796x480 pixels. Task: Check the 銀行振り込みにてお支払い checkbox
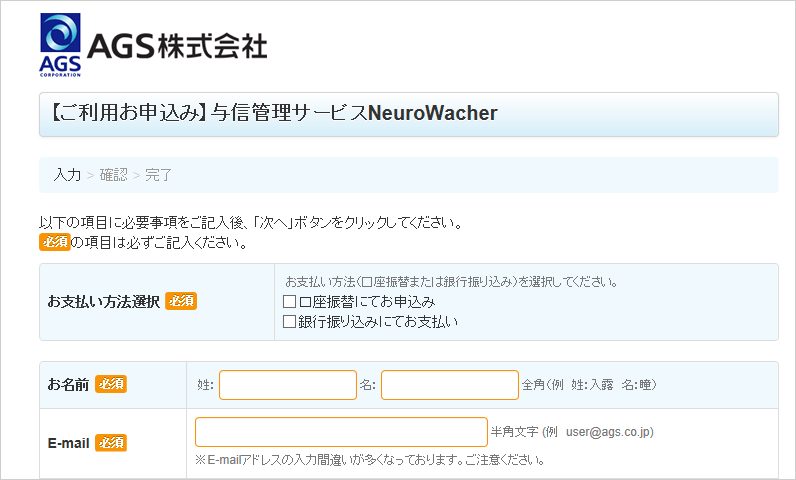pos(290,322)
